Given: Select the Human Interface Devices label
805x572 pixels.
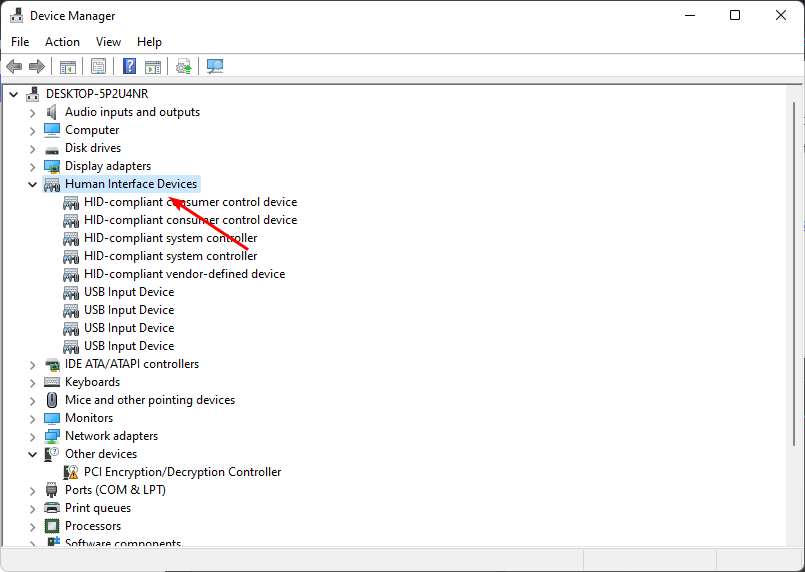Looking at the screenshot, I should 131,184.
